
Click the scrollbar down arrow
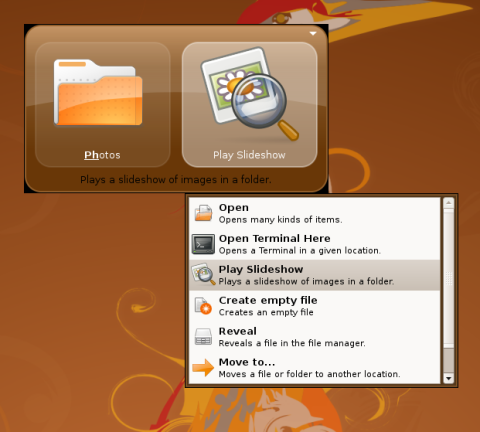[x=449, y=378]
